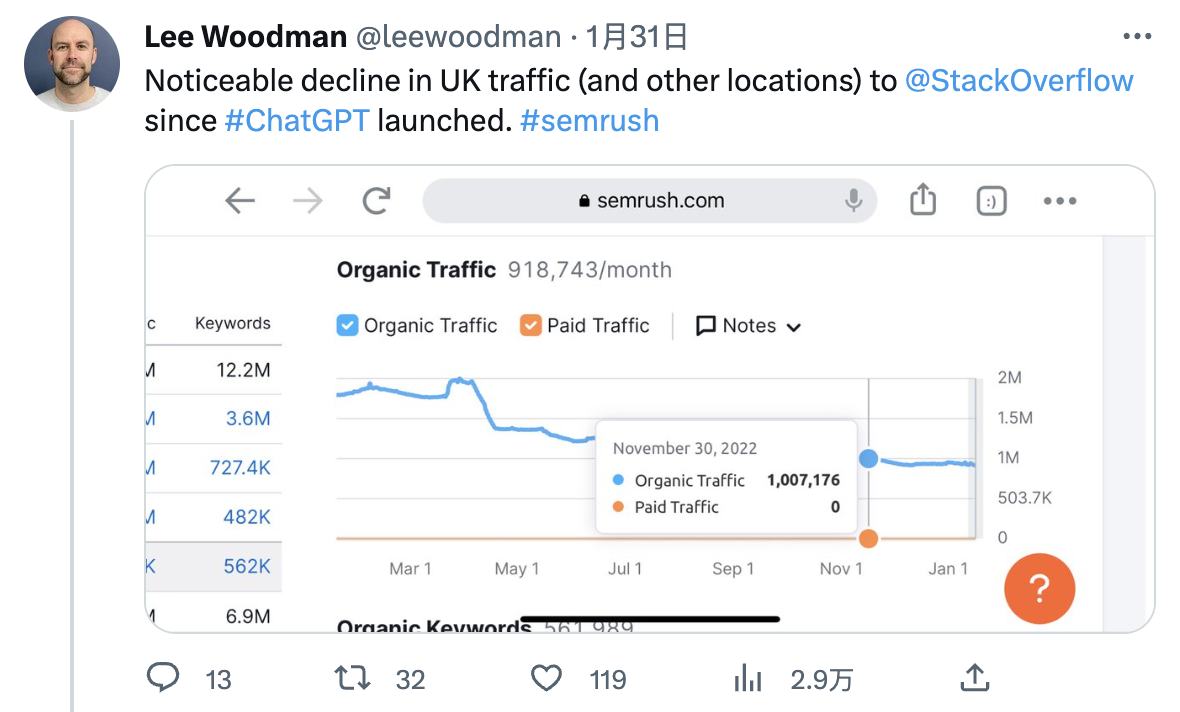
Task: Open tweet more options ellipsis
Action: click(1138, 37)
